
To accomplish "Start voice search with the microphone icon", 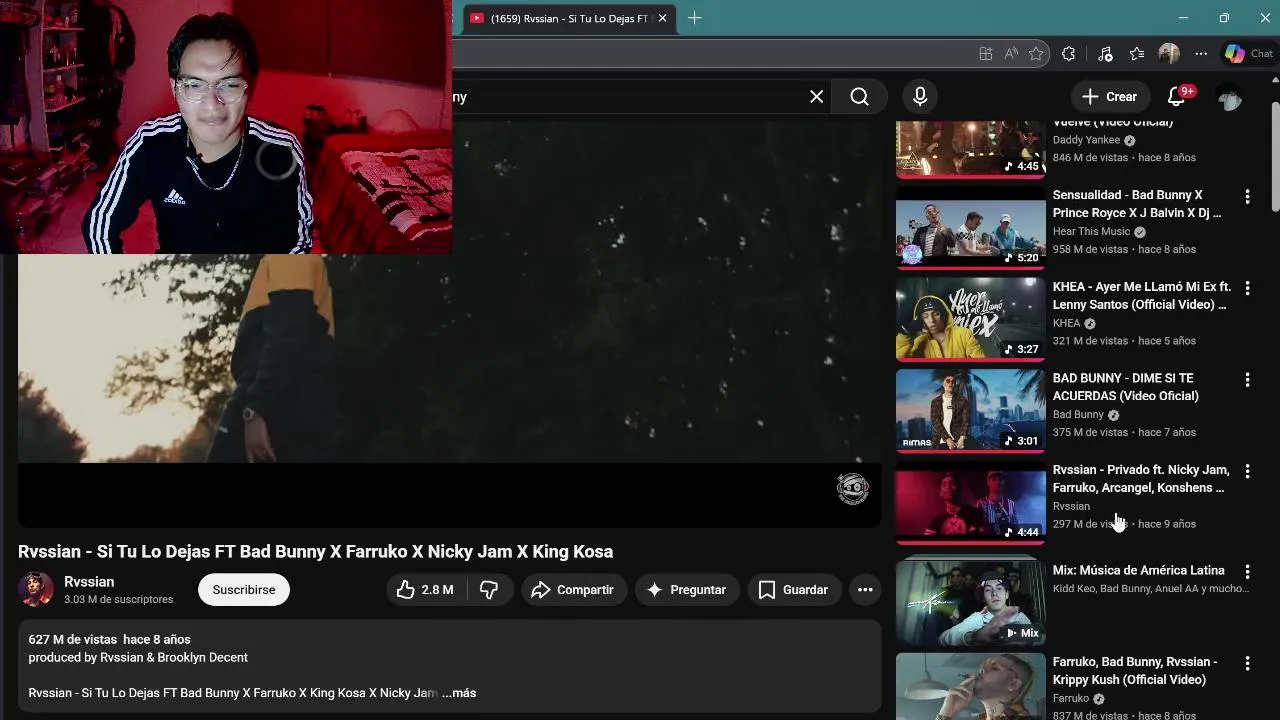I will [x=920, y=97].
